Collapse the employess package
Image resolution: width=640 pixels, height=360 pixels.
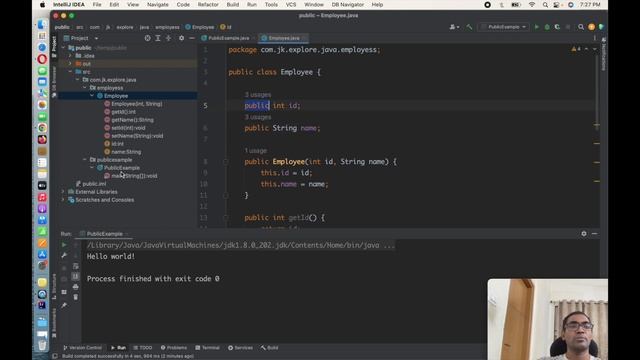point(84,88)
